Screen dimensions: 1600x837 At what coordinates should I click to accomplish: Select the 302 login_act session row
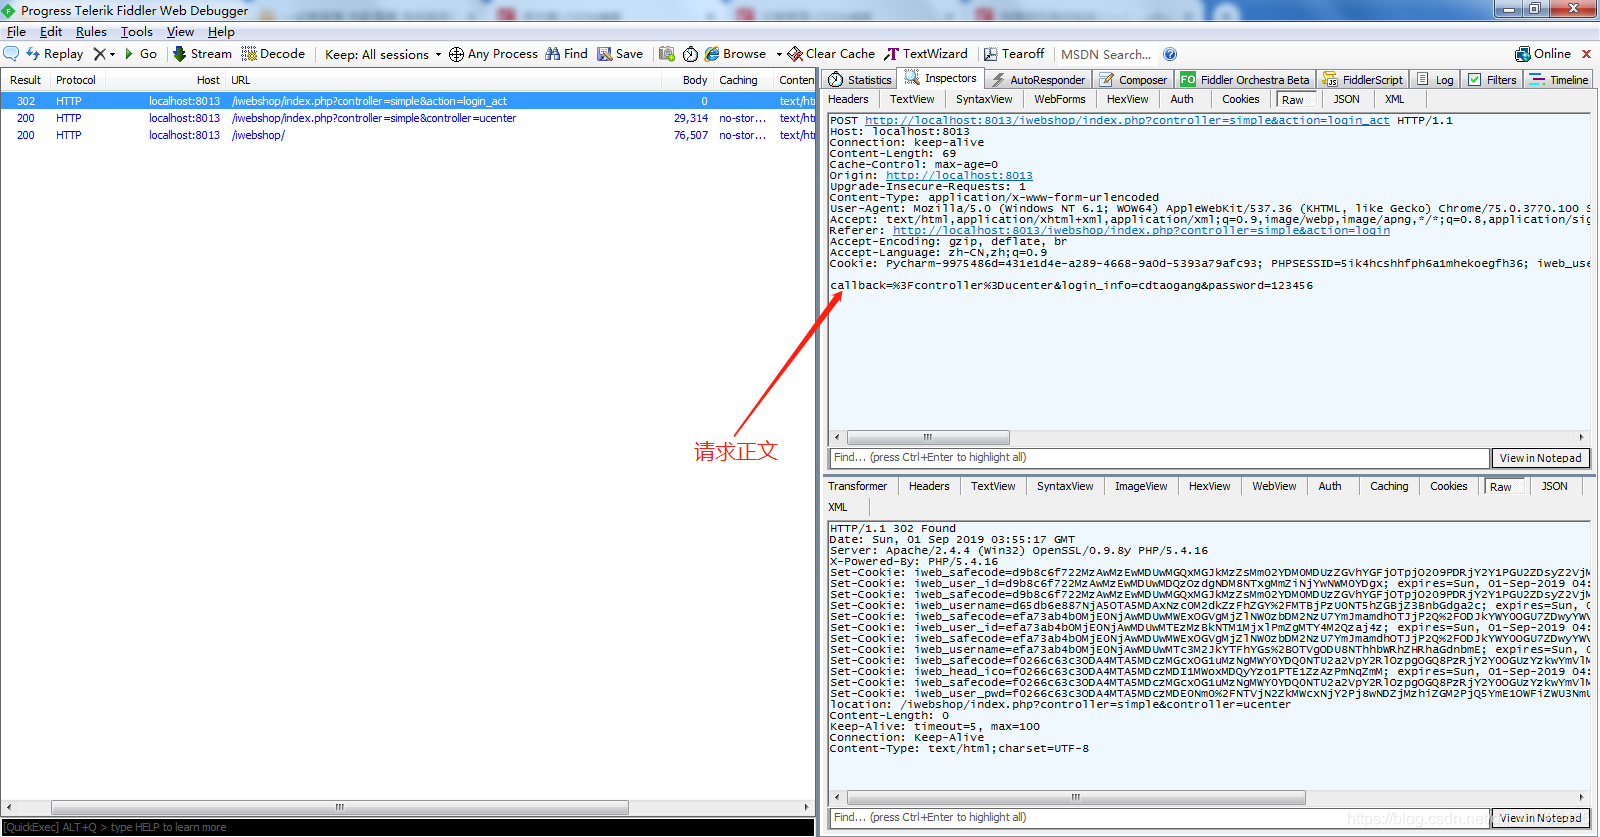pyautogui.click(x=408, y=101)
